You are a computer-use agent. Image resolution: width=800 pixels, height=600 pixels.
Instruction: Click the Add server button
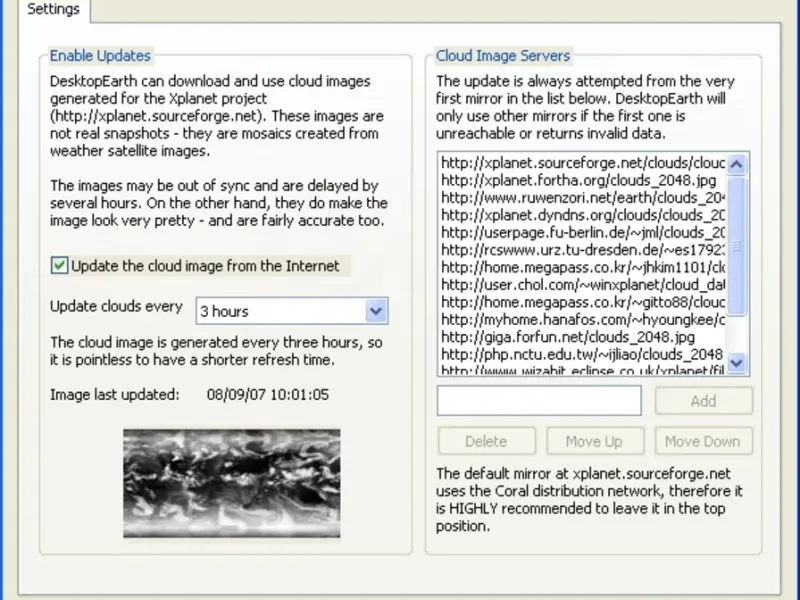coord(704,401)
